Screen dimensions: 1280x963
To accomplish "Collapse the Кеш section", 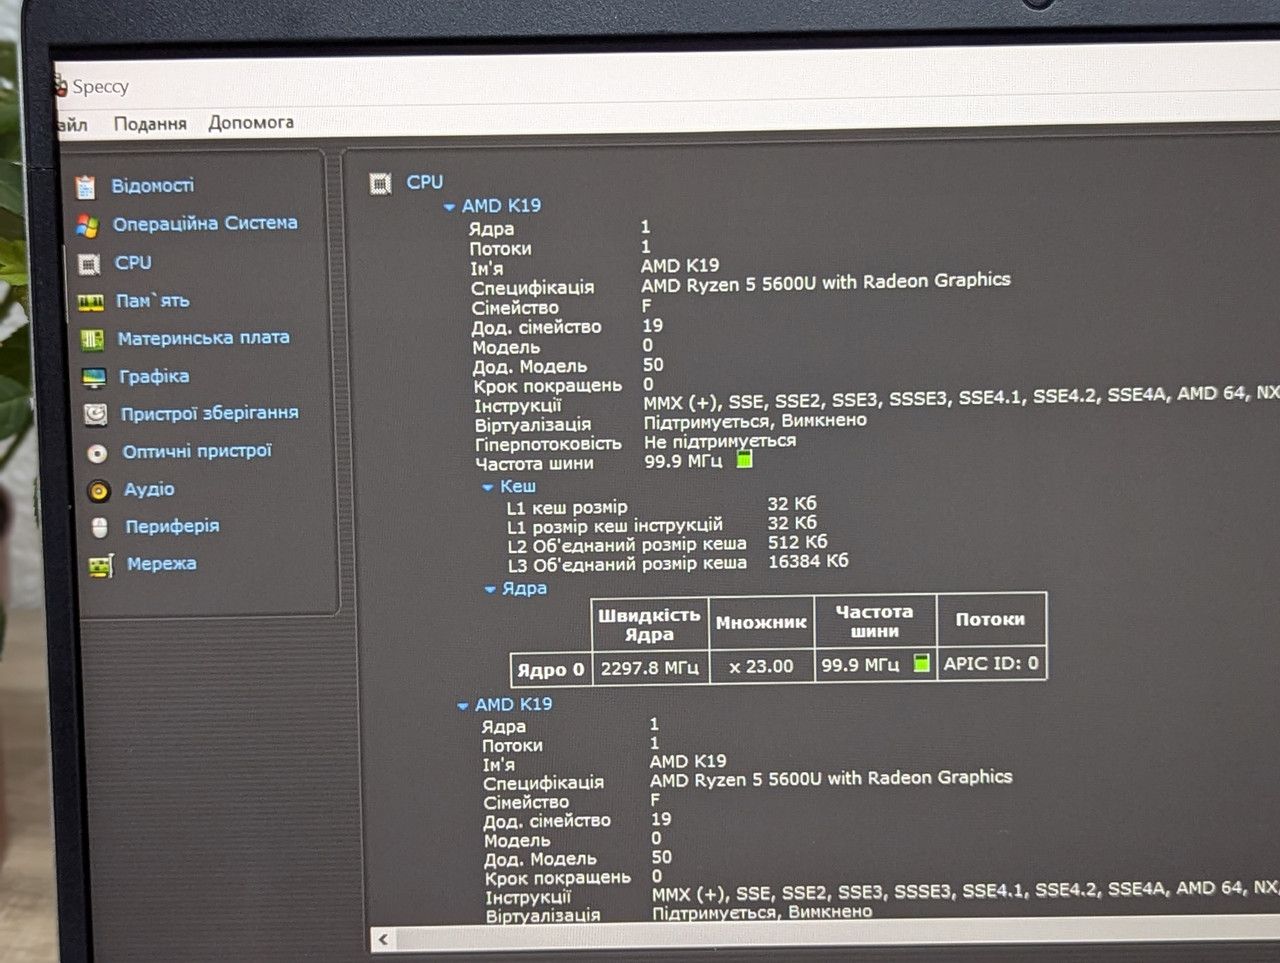I will pos(488,487).
